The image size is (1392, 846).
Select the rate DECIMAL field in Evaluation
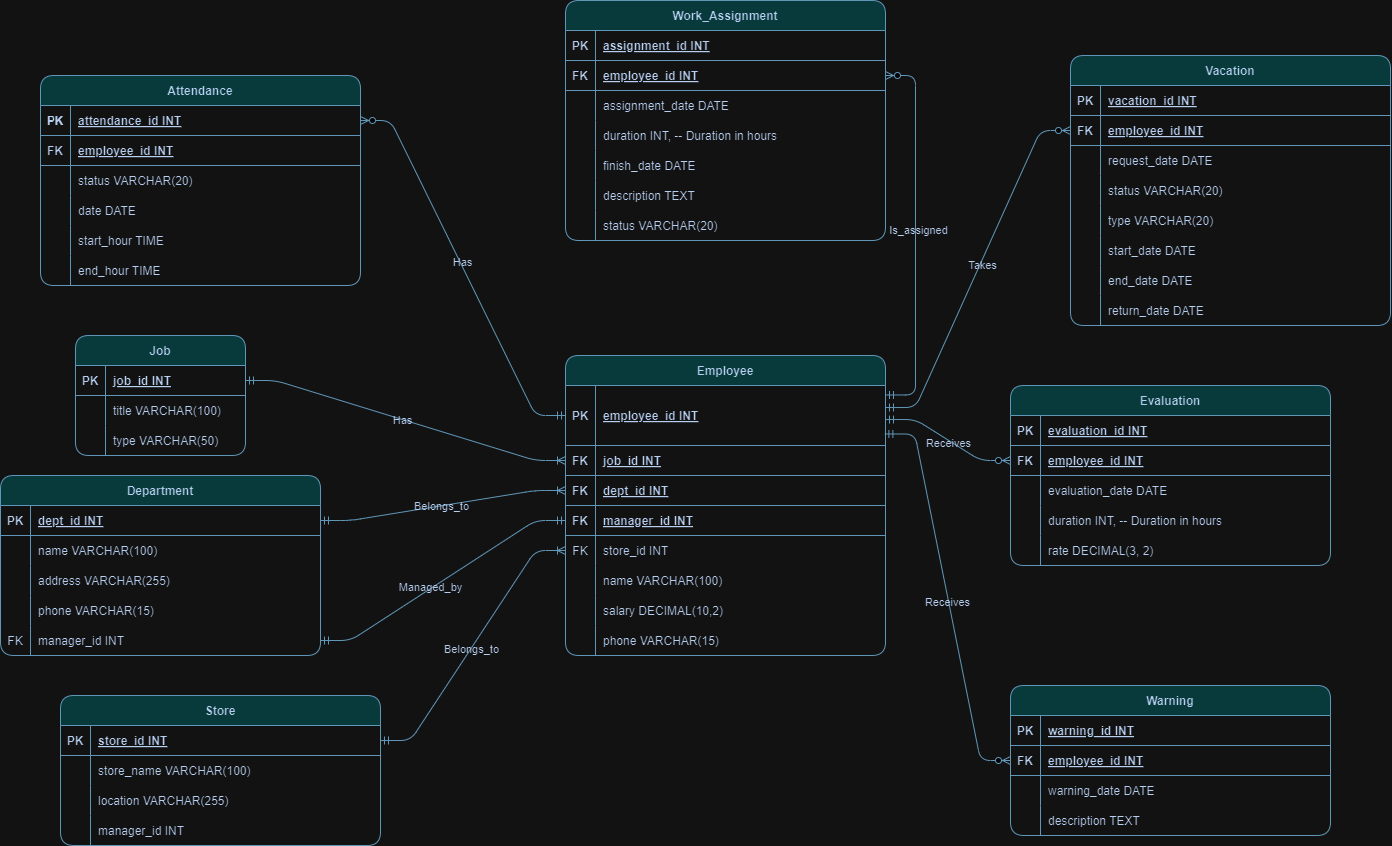(1101, 550)
